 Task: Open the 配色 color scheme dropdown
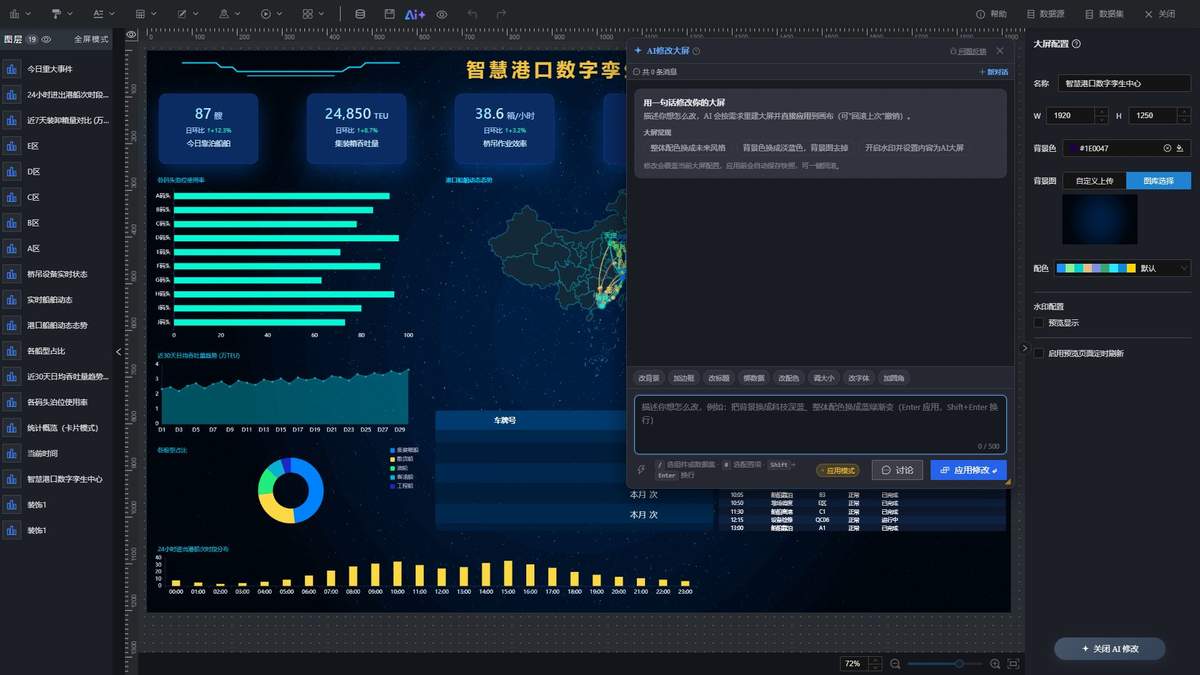coord(1123,268)
